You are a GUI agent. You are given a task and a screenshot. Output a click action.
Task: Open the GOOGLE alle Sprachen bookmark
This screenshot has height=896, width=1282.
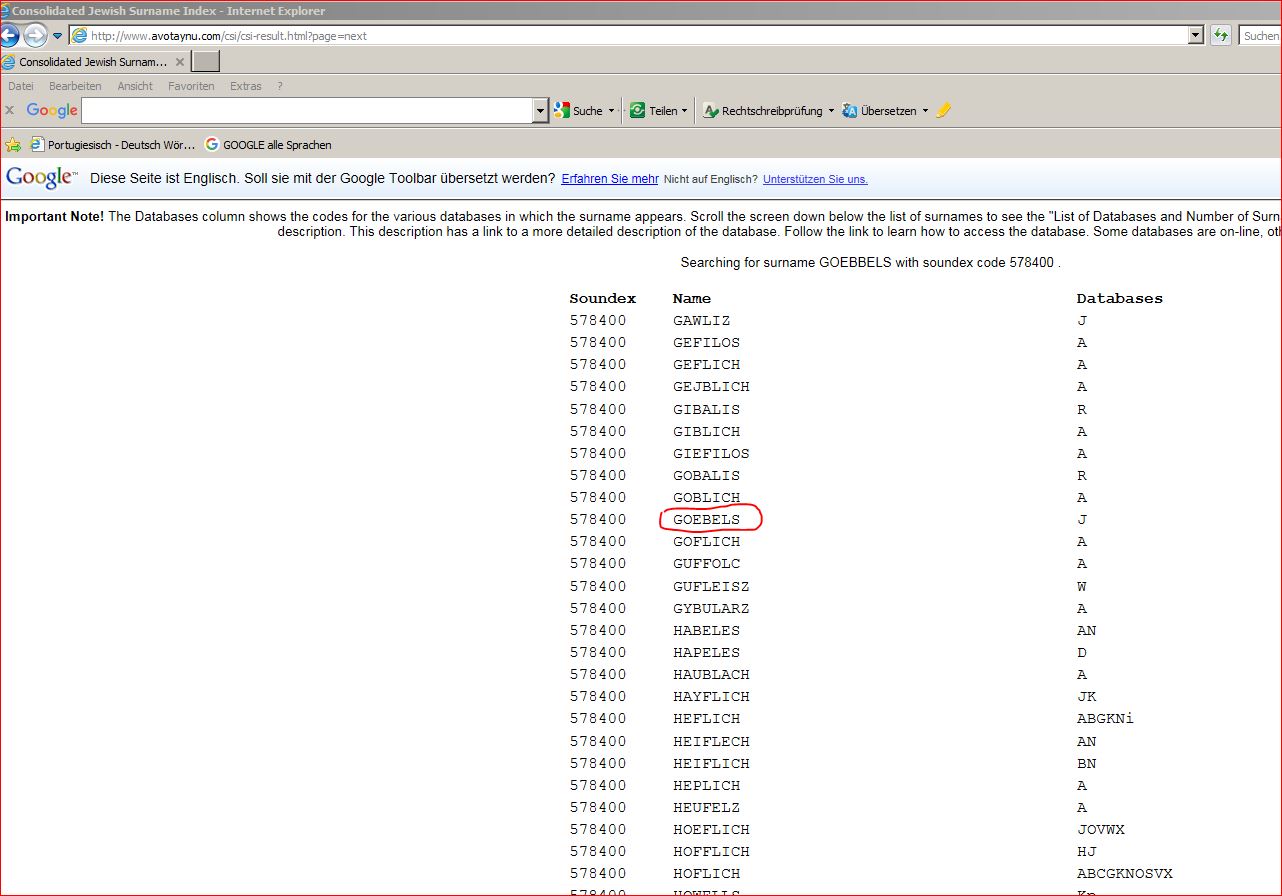[x=268, y=144]
